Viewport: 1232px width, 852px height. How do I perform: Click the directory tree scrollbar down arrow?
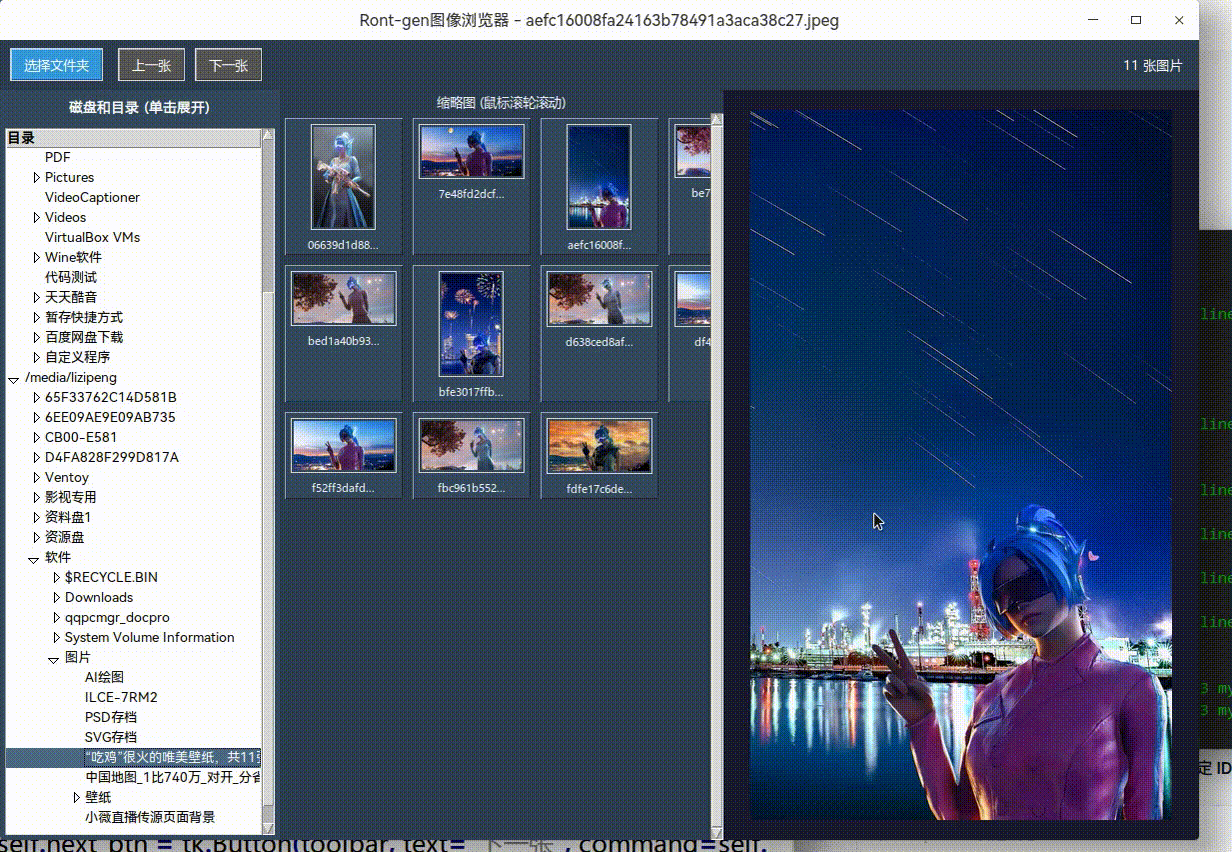268,829
